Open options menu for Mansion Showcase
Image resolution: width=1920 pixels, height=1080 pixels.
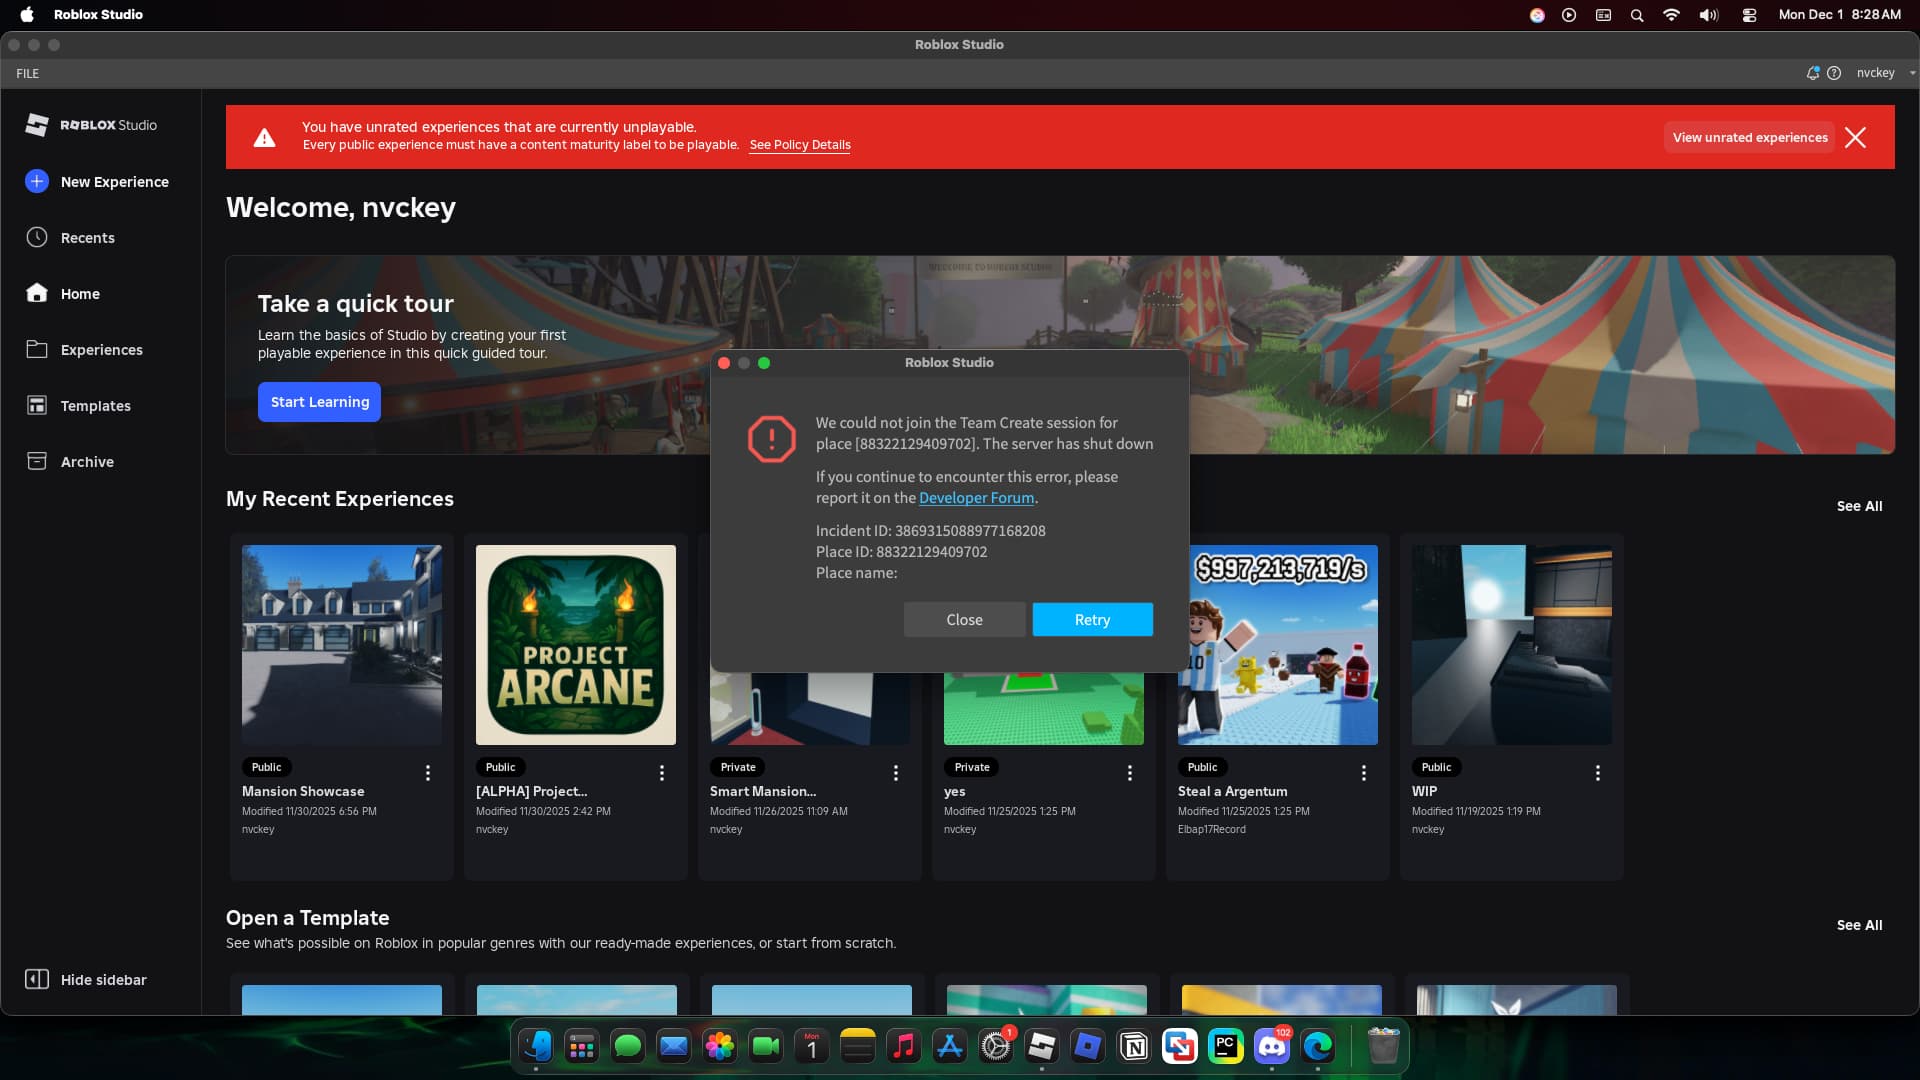click(x=428, y=773)
